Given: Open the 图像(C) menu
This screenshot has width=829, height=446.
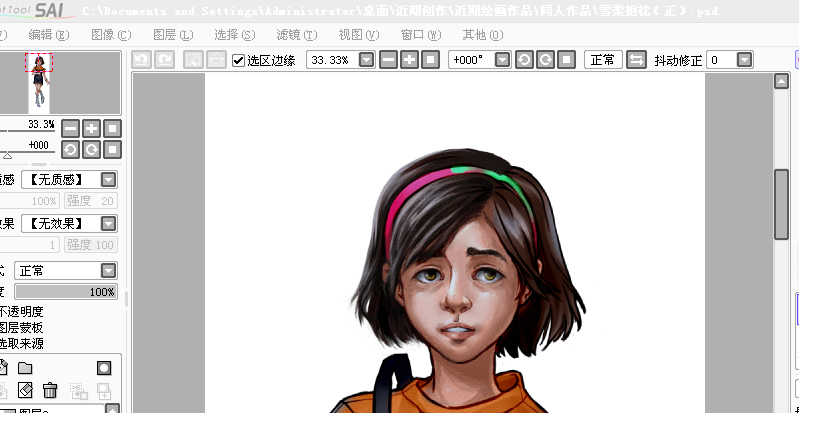Looking at the screenshot, I should pos(111,35).
